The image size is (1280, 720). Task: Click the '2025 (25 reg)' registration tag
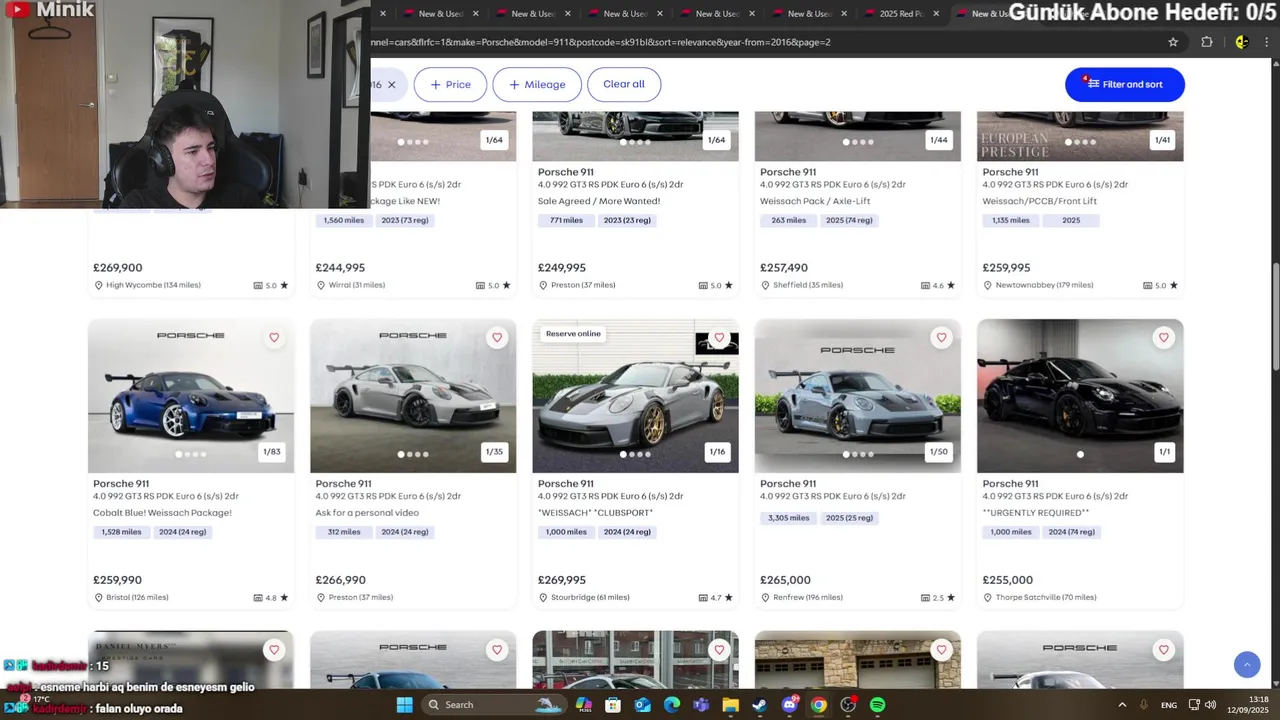[x=850, y=518]
